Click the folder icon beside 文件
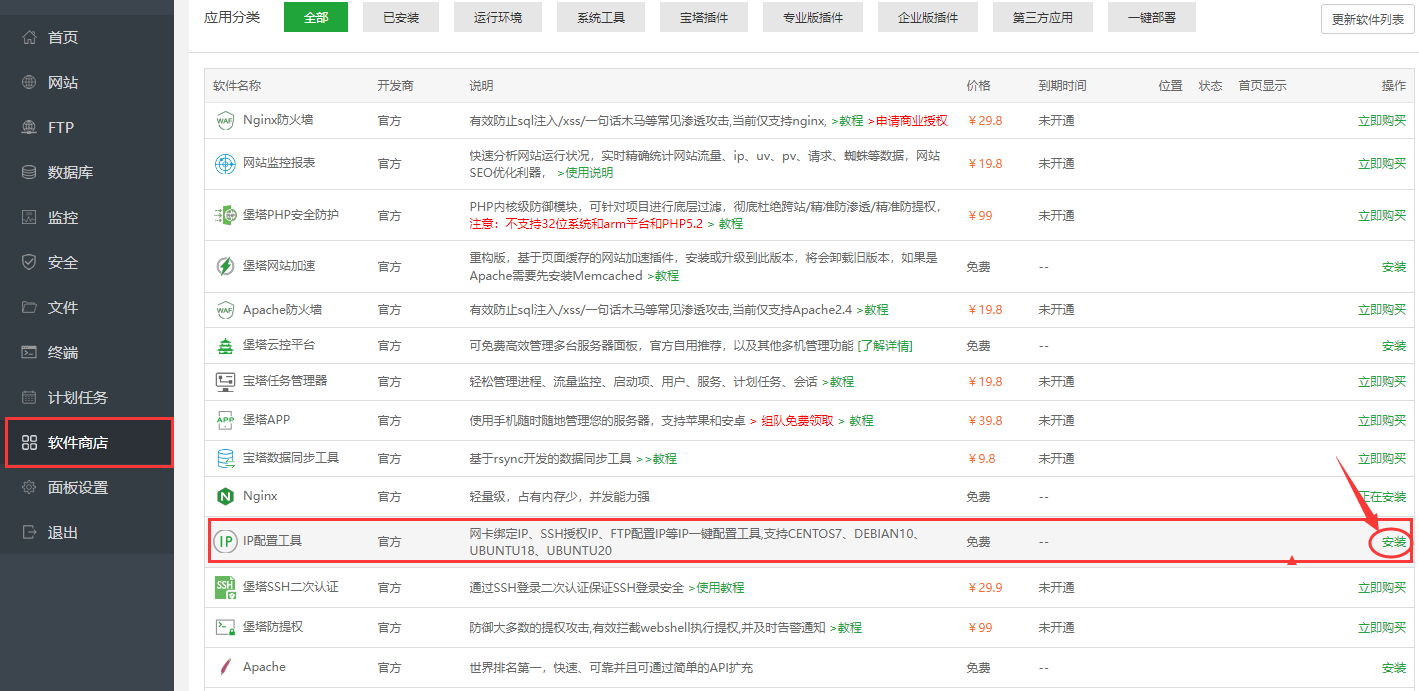Screen dimensions: 1419x691 (x=29, y=308)
